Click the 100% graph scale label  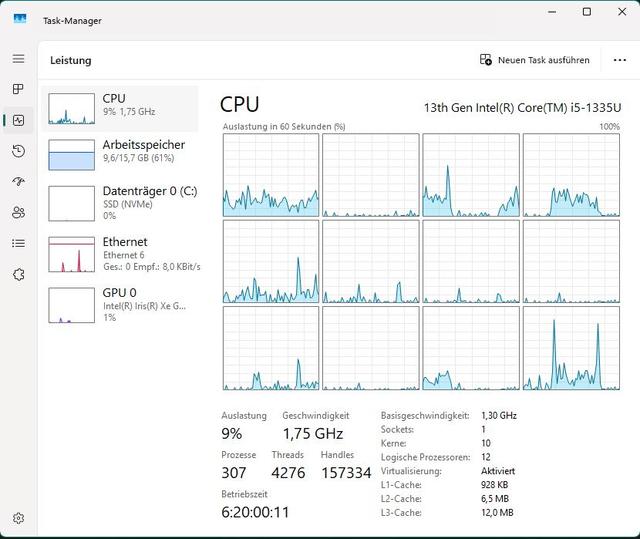point(609,127)
